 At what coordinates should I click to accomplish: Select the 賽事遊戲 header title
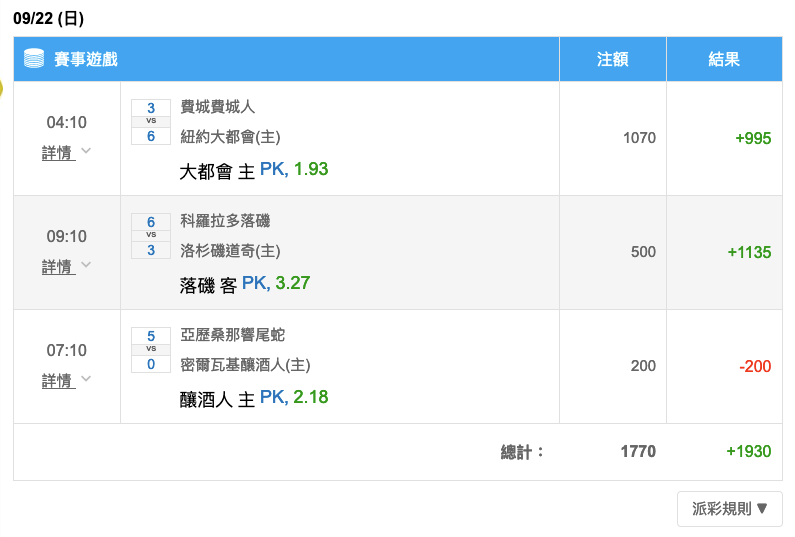coord(86,59)
